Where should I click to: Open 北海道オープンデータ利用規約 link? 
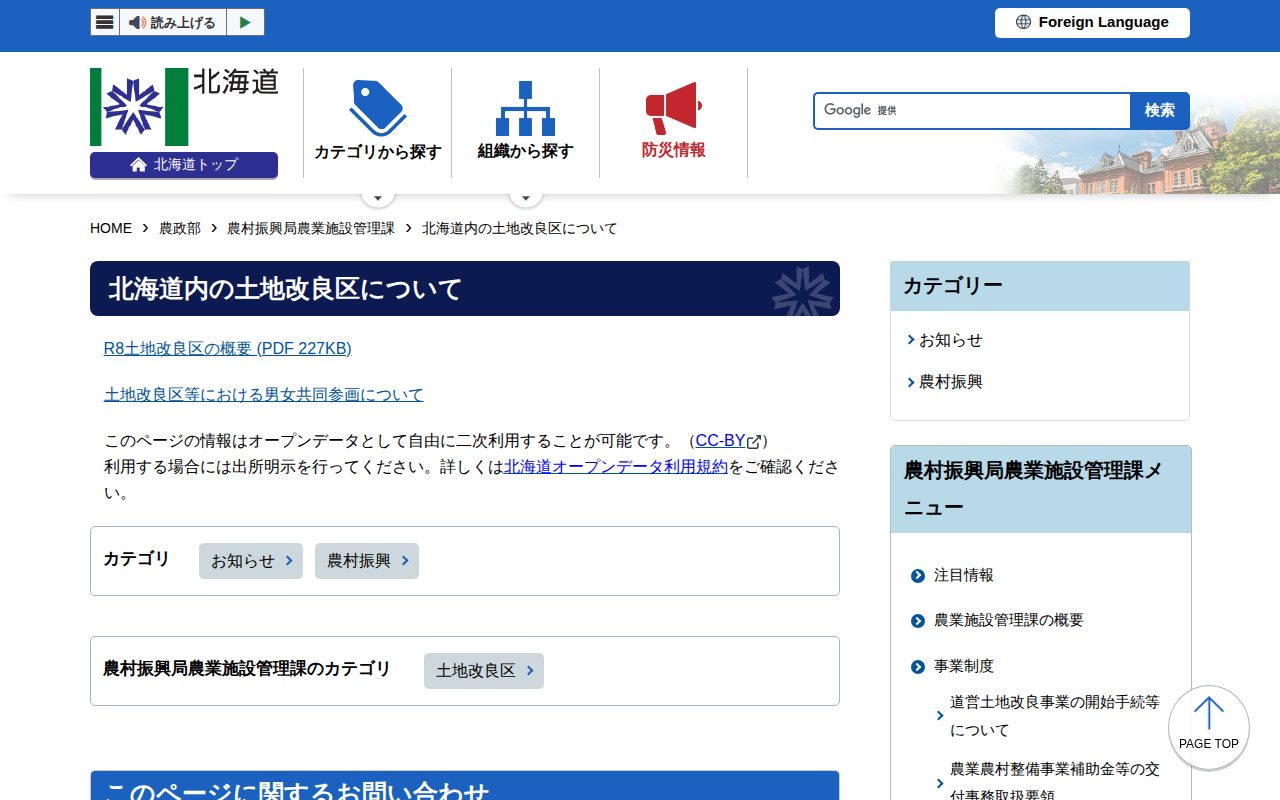pyautogui.click(x=616, y=466)
